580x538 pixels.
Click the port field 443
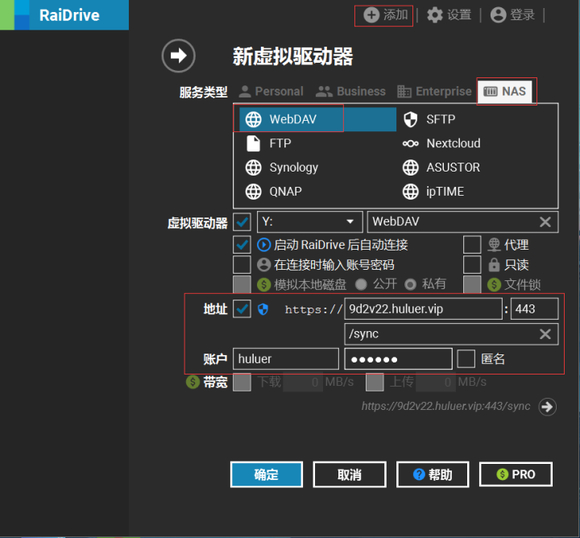[534, 309]
